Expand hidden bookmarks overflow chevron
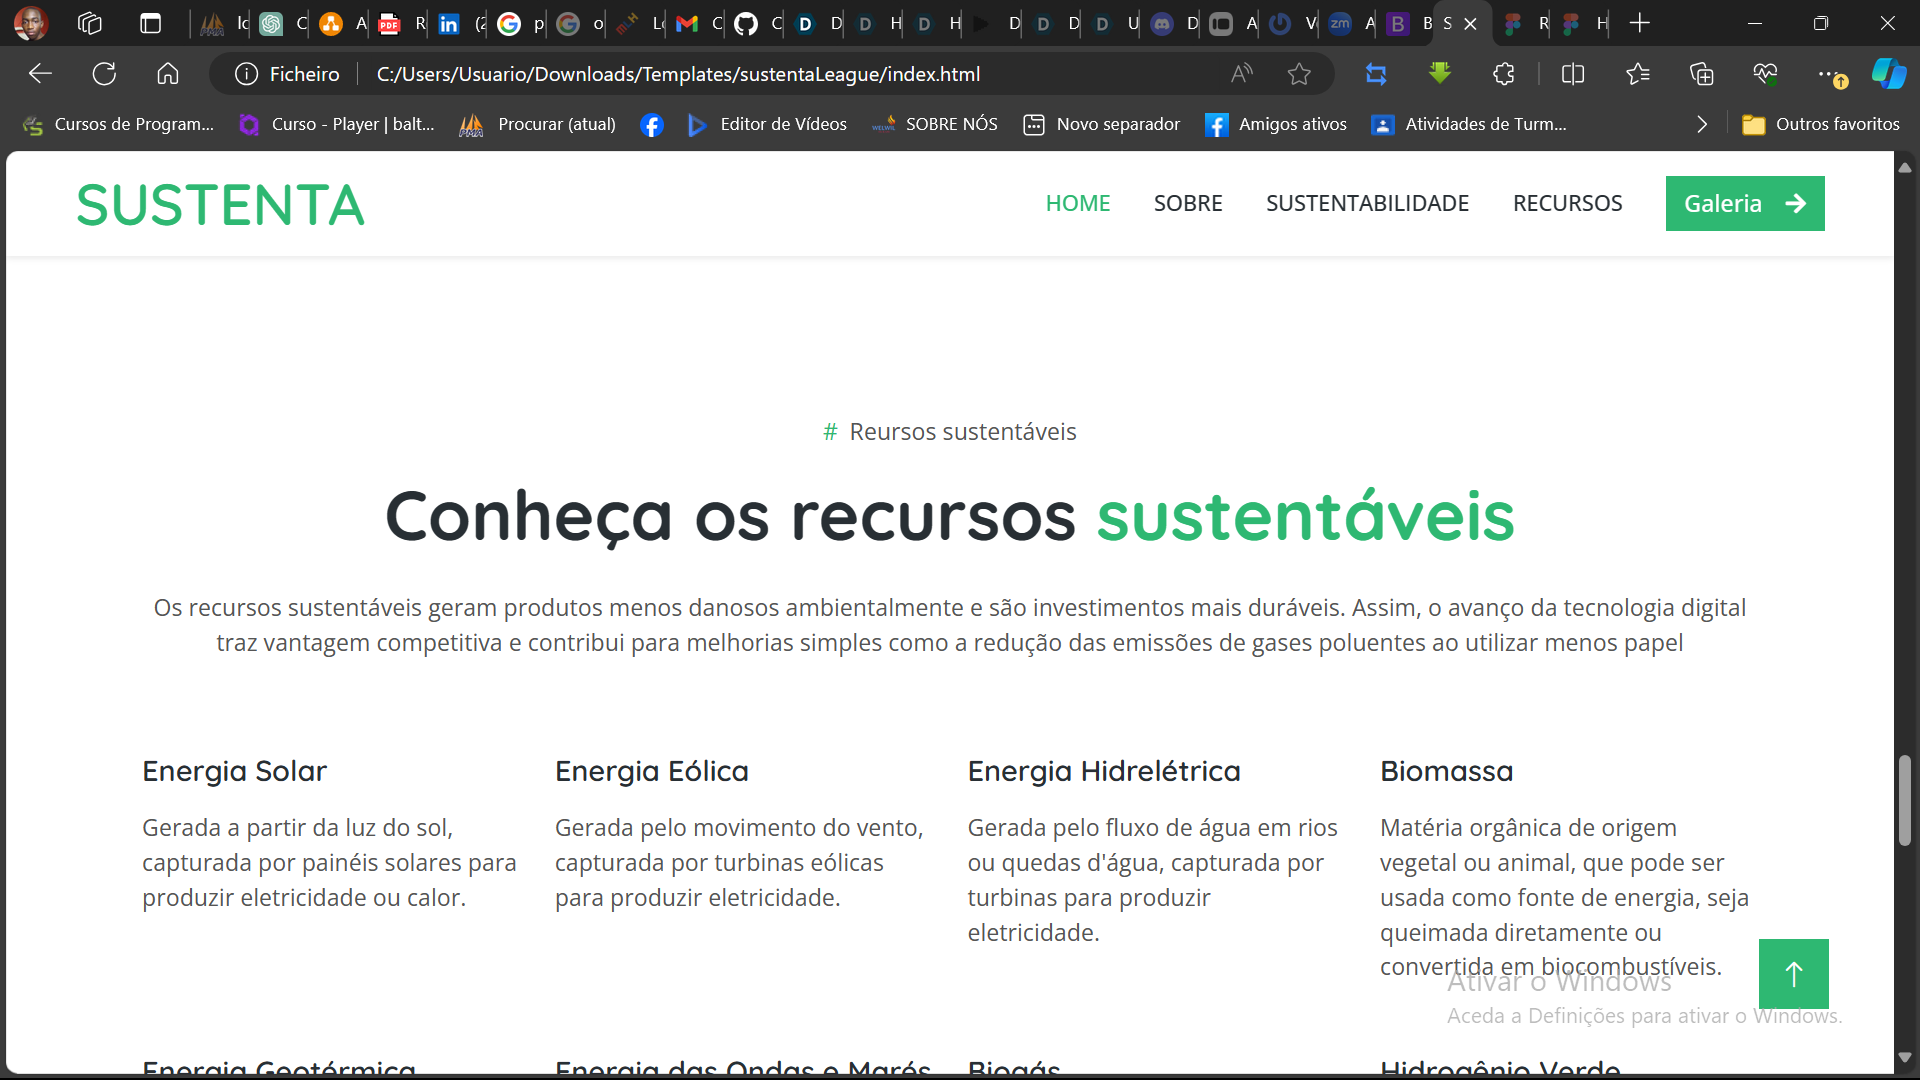 tap(1702, 125)
